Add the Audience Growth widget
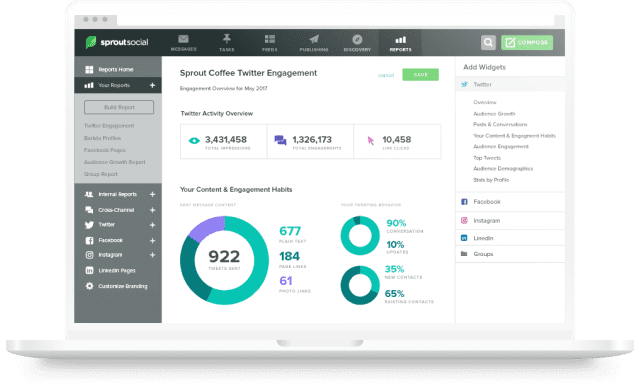 [x=494, y=114]
